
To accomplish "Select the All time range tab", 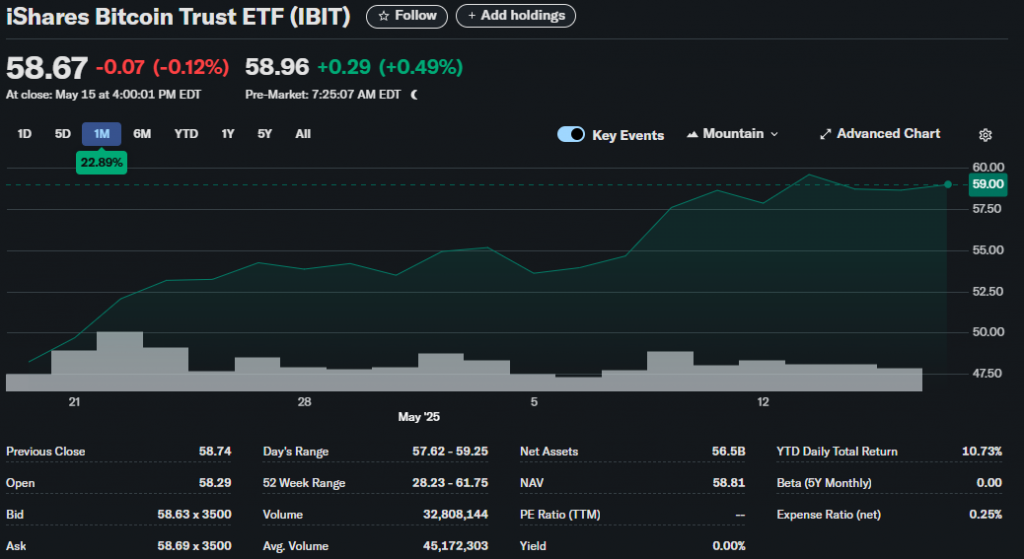I will coord(303,134).
